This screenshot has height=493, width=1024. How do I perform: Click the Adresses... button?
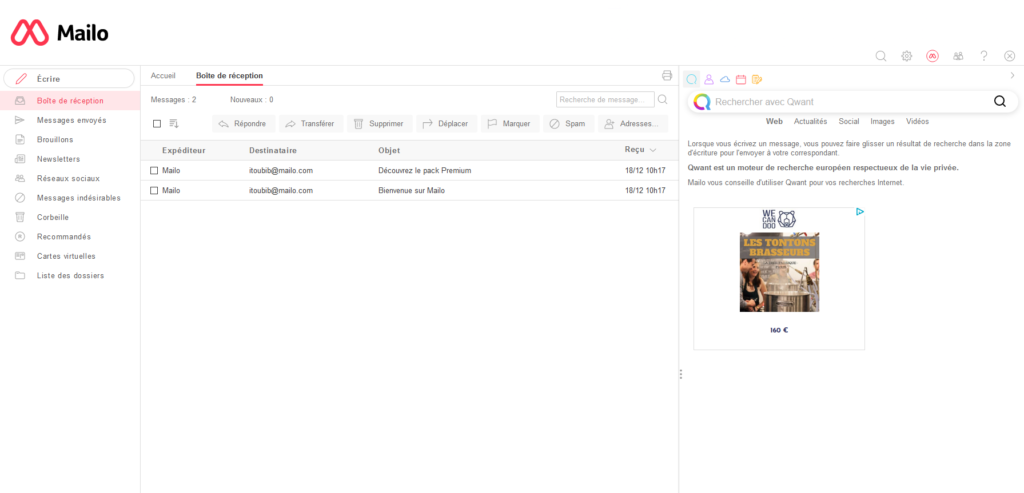point(633,123)
